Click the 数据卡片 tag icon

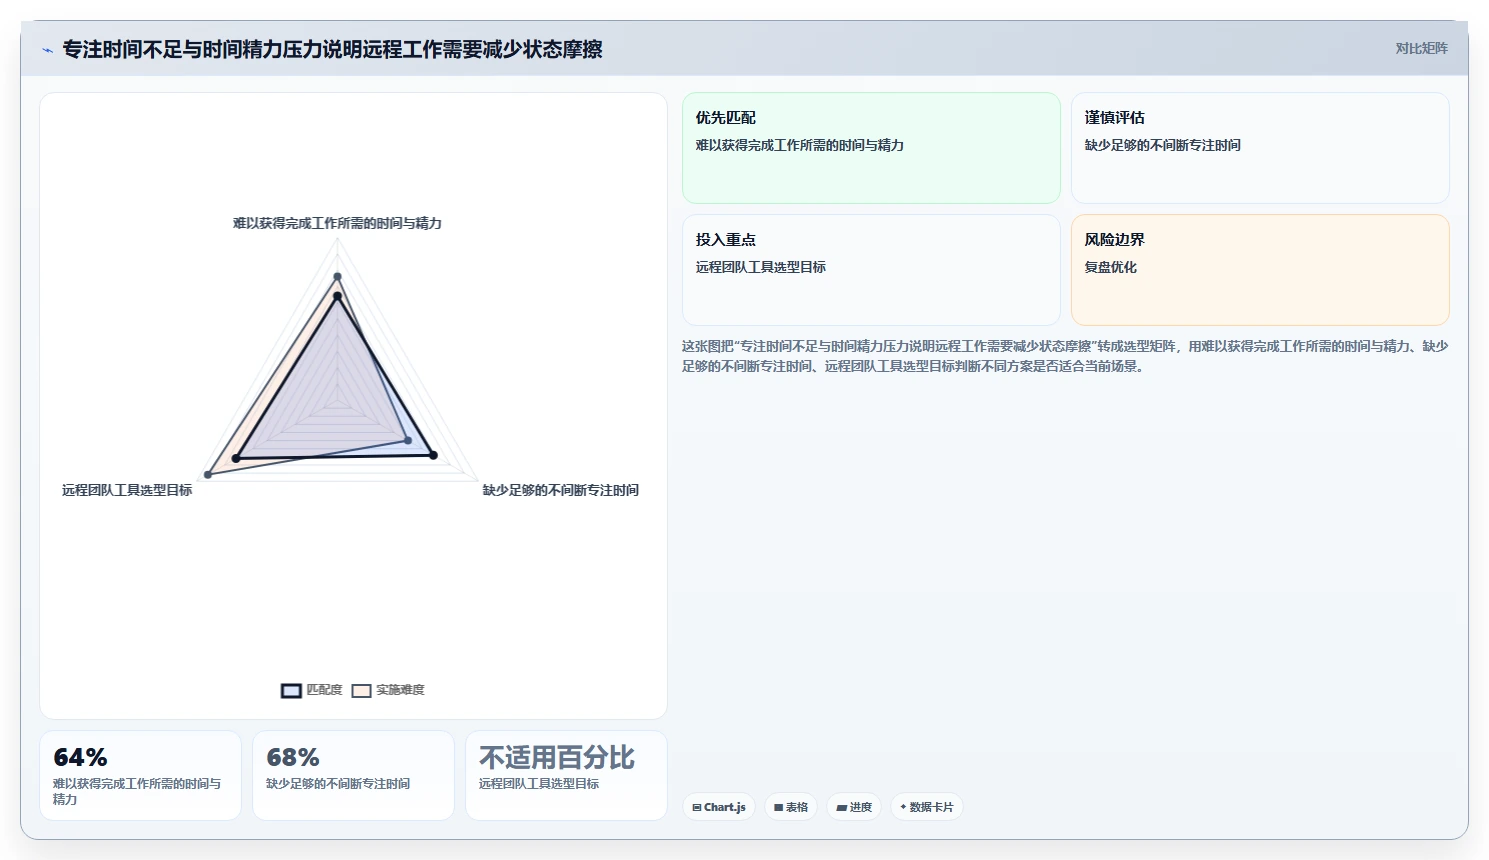coord(903,807)
